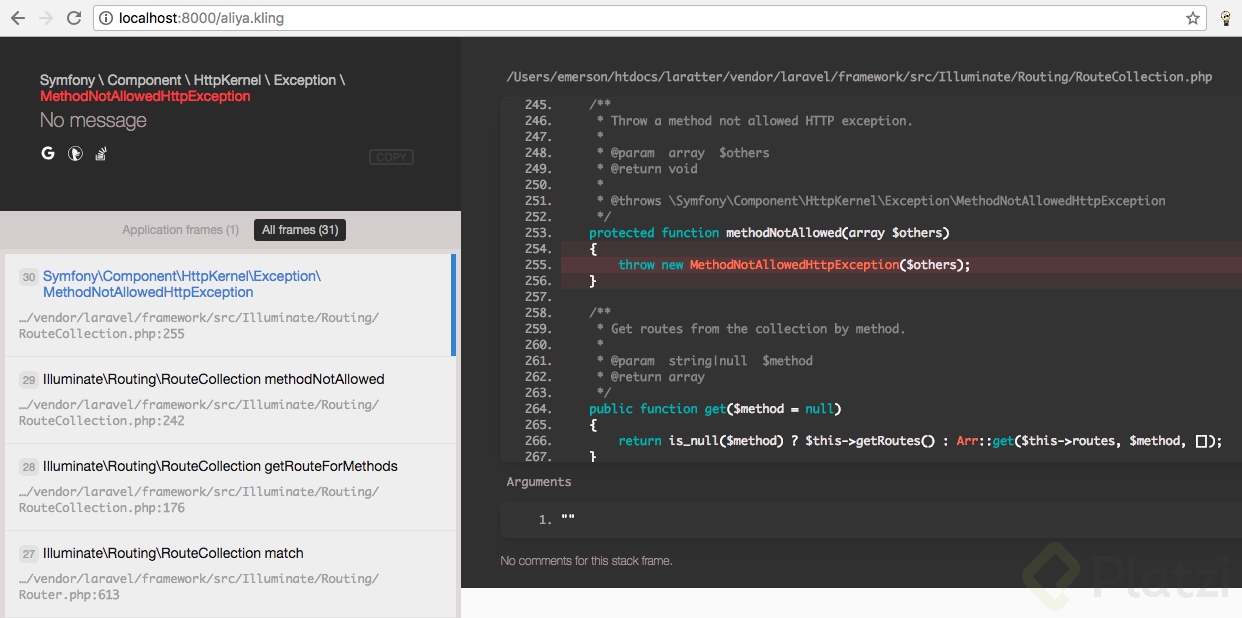Click 'Router.php:613' path in frame 27
Viewport: 1242px width, 618px height.
coord(69,595)
